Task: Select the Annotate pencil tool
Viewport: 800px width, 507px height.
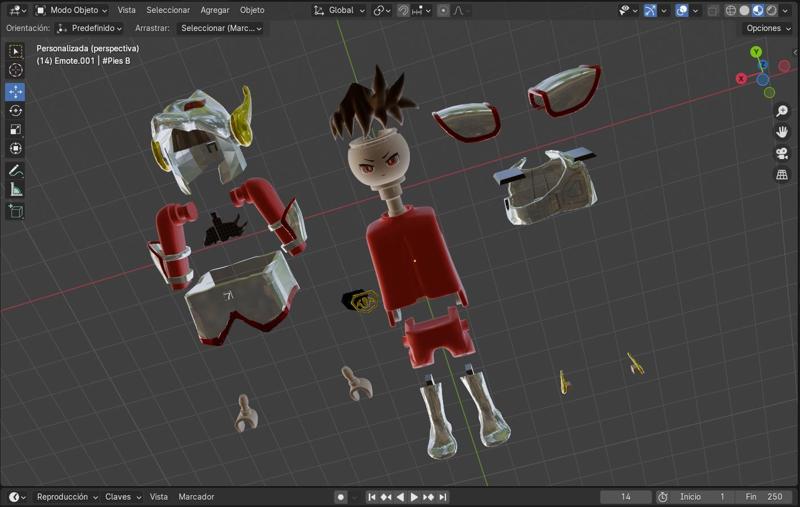Action: [x=15, y=171]
